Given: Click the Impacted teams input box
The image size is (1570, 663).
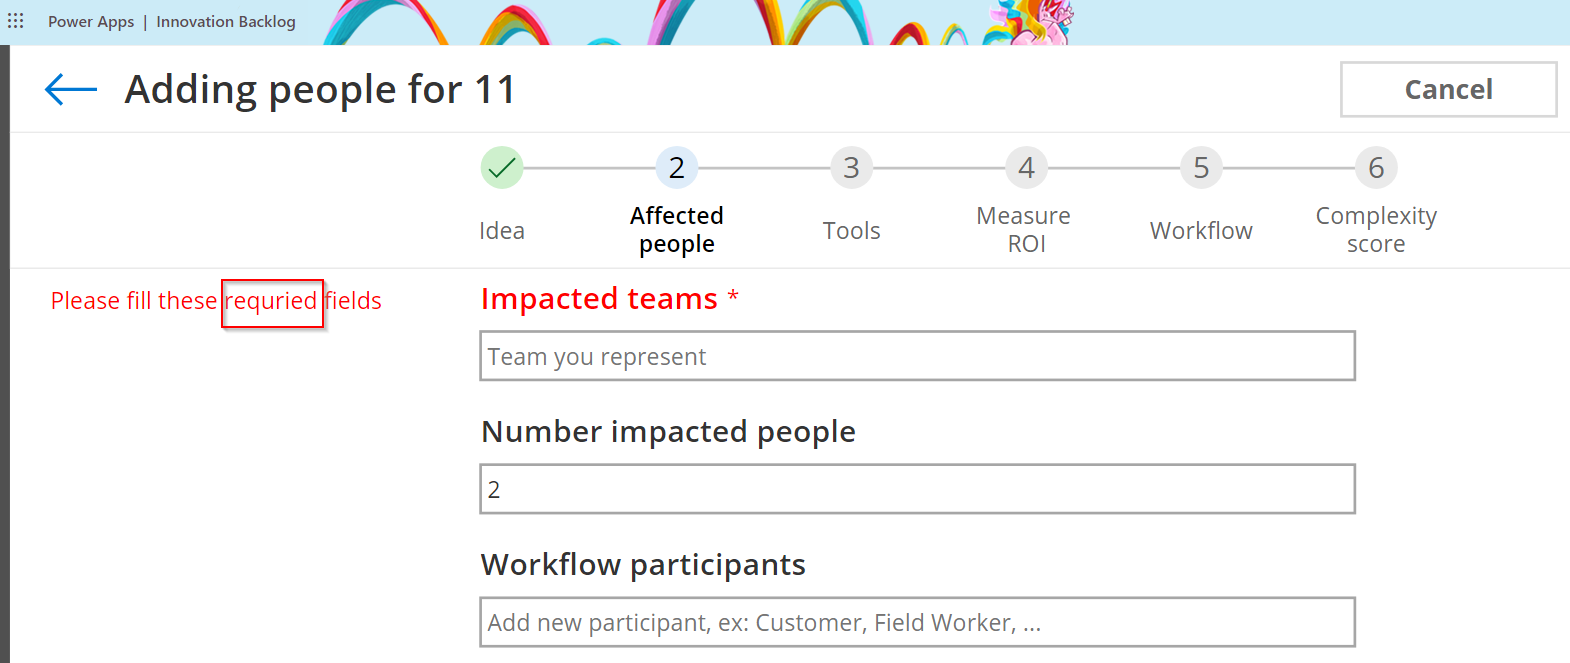Looking at the screenshot, I should tap(917, 356).
